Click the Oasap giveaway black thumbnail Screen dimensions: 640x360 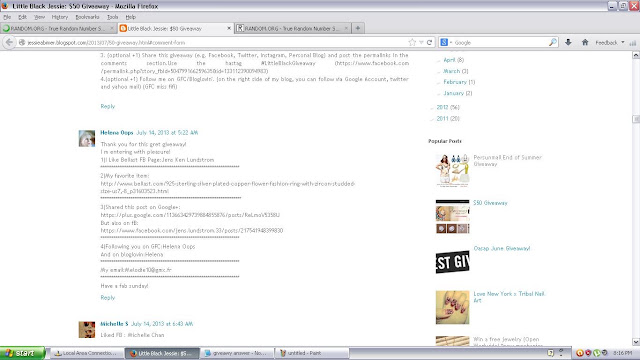point(452,262)
